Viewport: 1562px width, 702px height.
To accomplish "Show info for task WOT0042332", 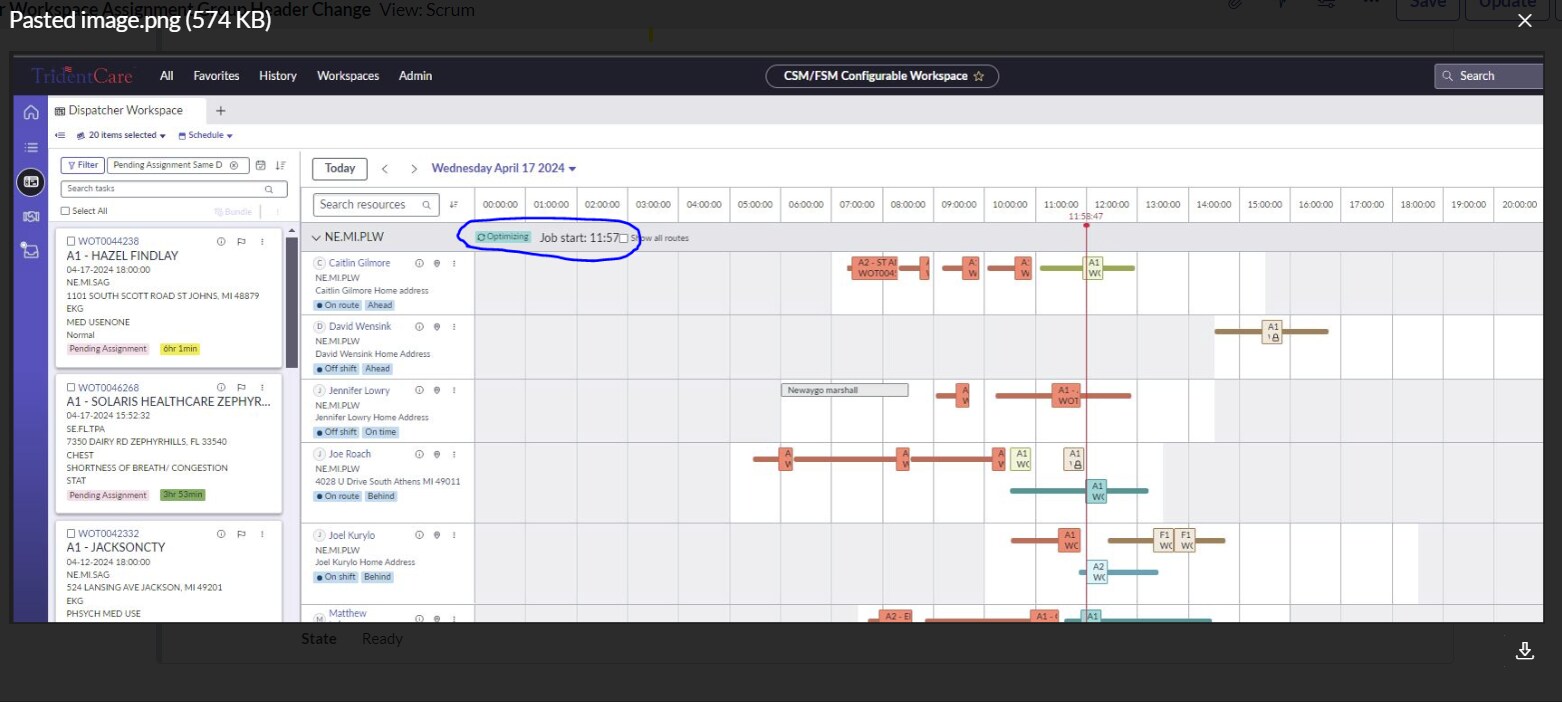I will pos(221,533).
